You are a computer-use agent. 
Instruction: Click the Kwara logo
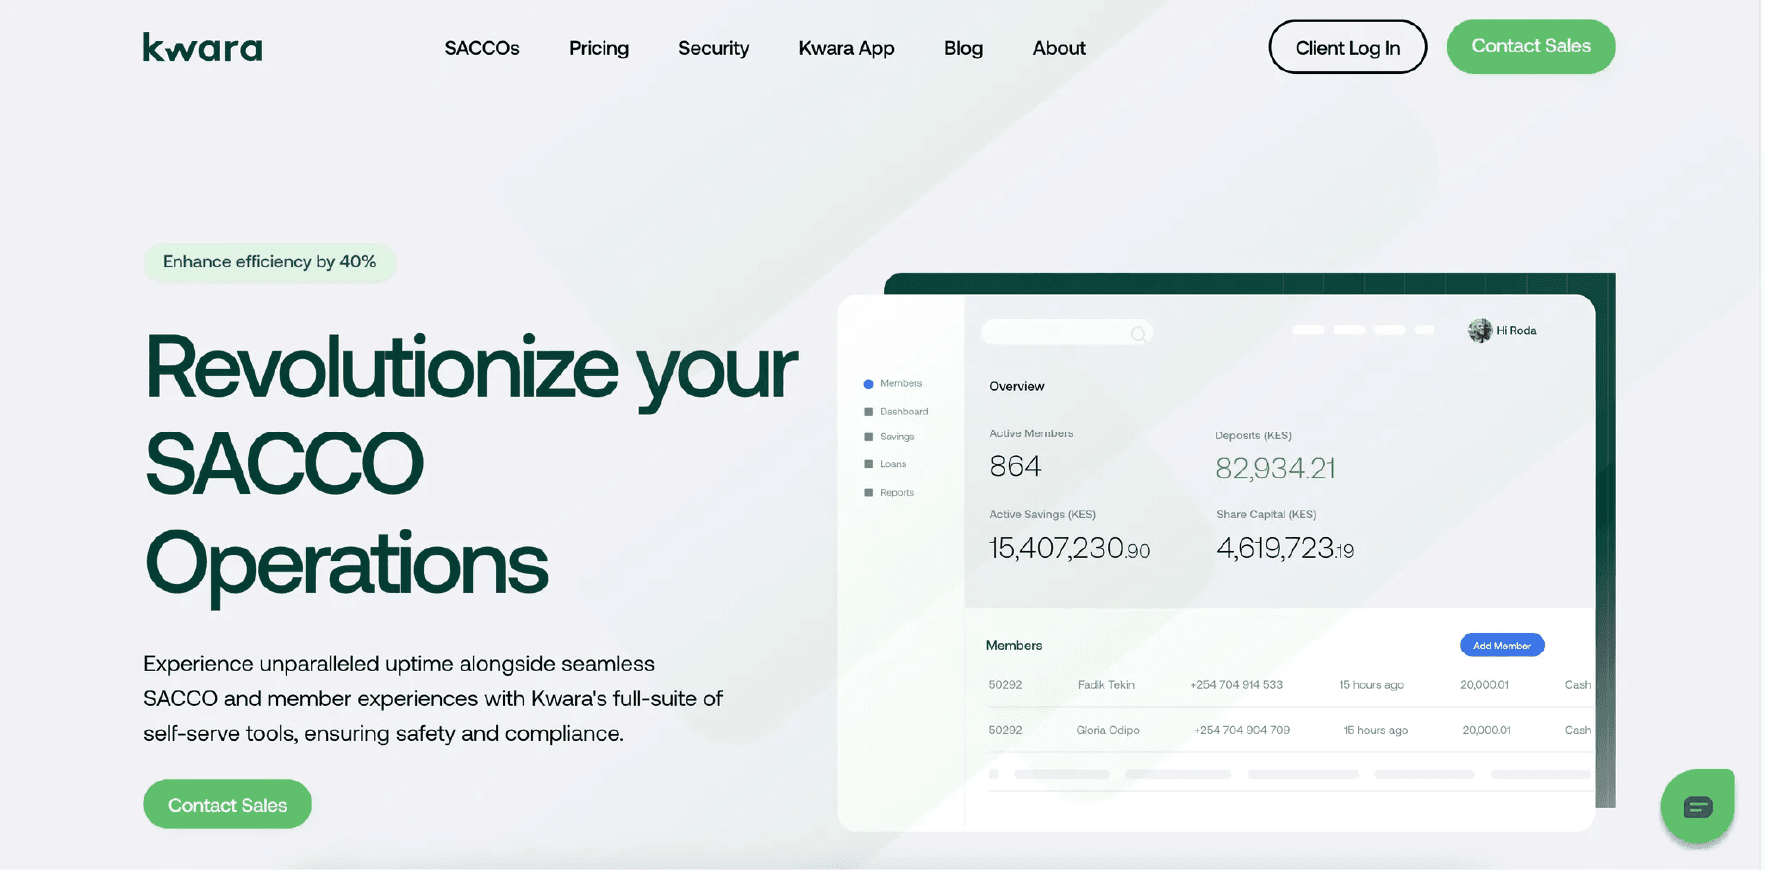(x=202, y=47)
